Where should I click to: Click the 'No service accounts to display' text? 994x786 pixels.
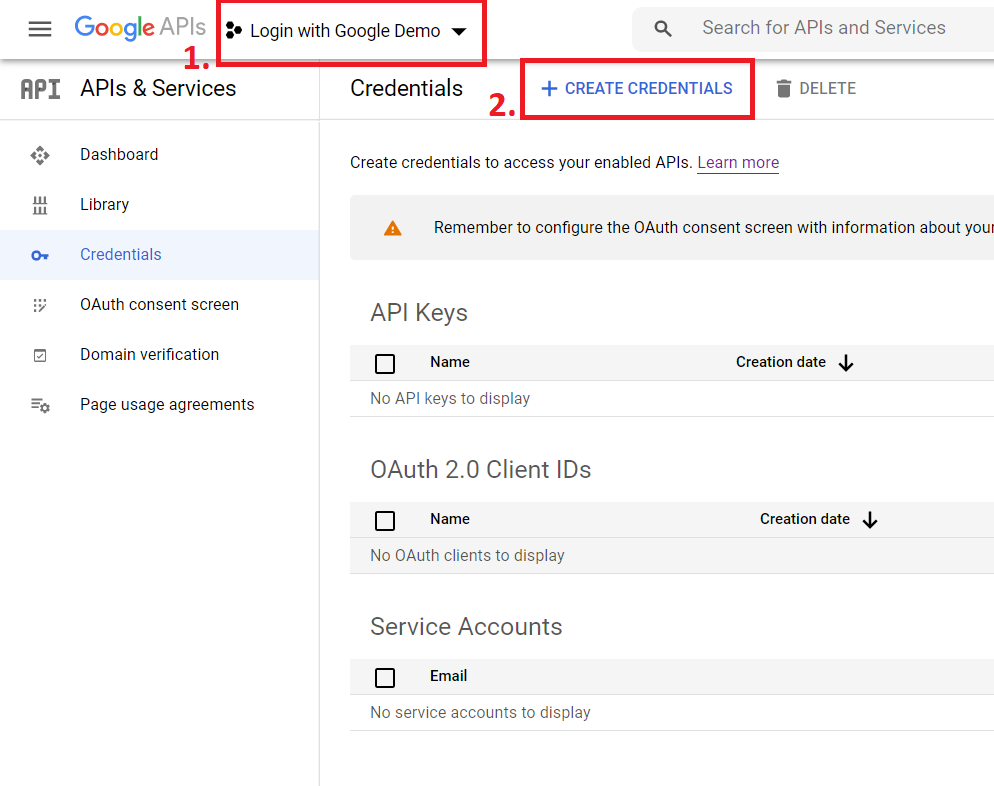pos(480,713)
